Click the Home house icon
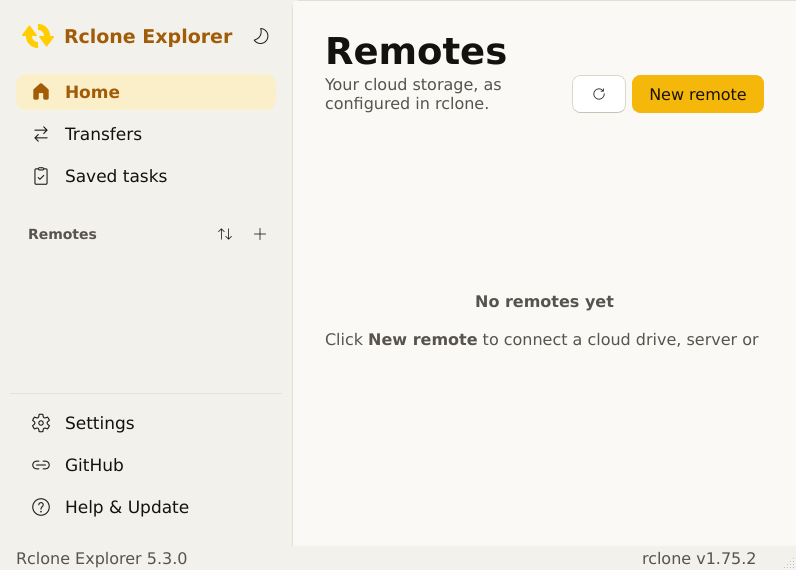This screenshot has width=796, height=570. [x=41, y=92]
